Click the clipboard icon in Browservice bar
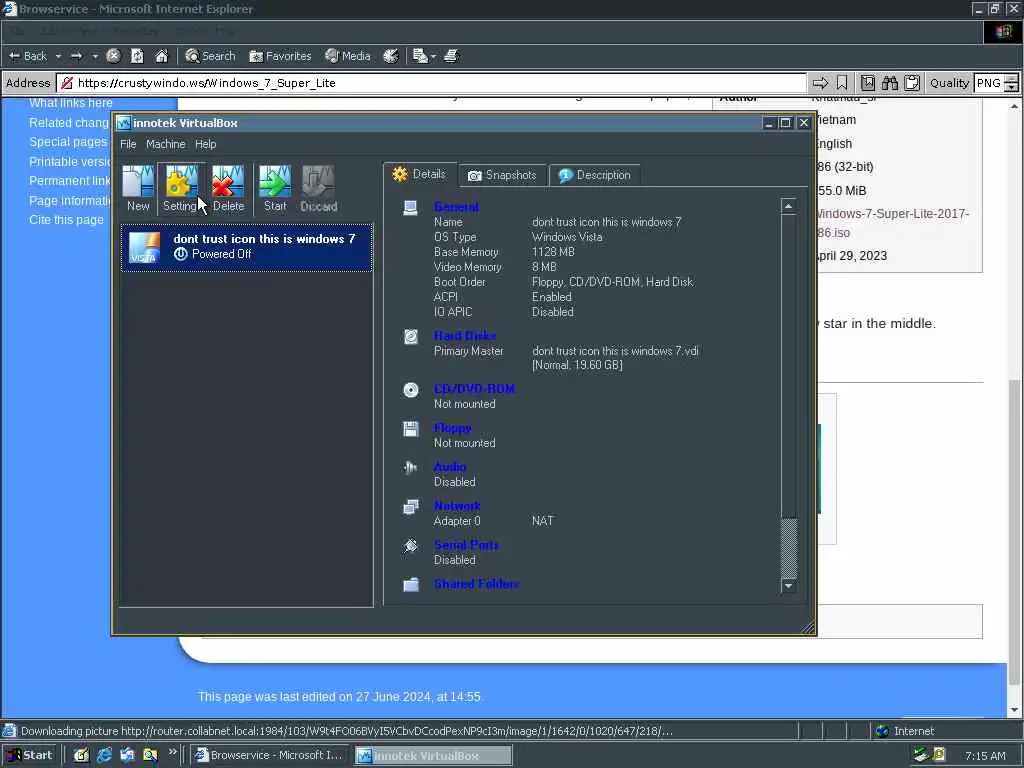This screenshot has width=1024, height=768. (912, 83)
